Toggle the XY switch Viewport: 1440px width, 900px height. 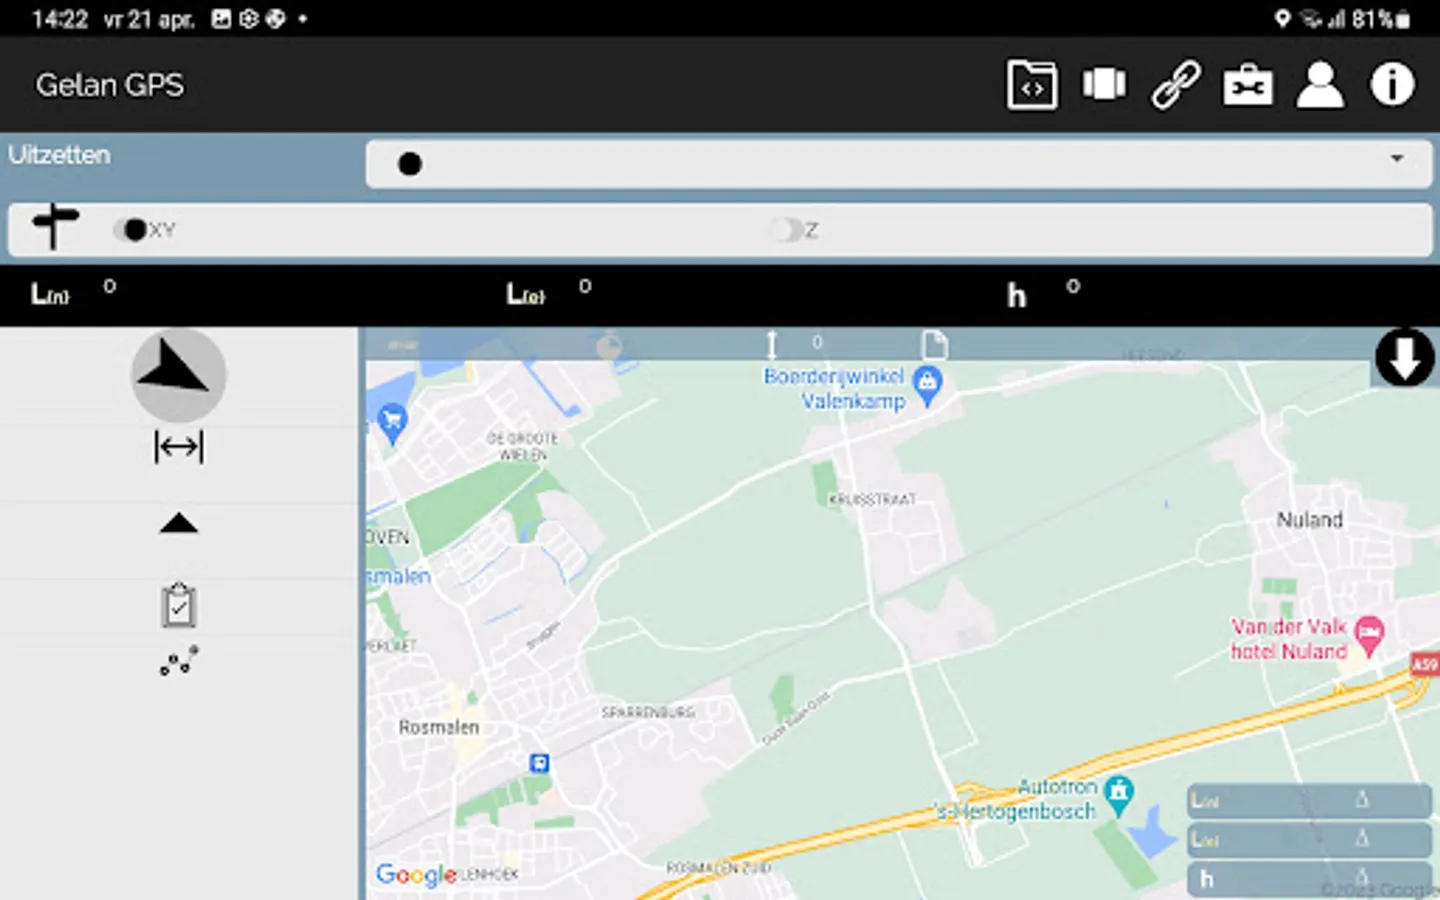pos(131,230)
